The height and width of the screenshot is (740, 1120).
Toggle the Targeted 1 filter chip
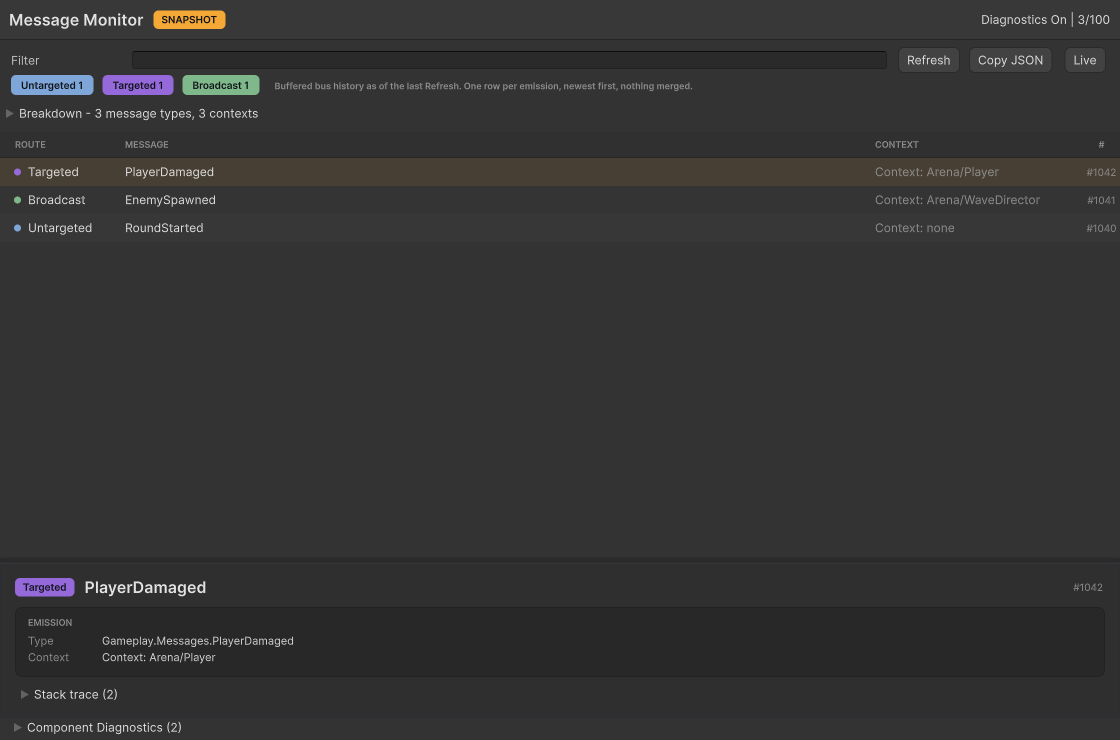point(138,86)
